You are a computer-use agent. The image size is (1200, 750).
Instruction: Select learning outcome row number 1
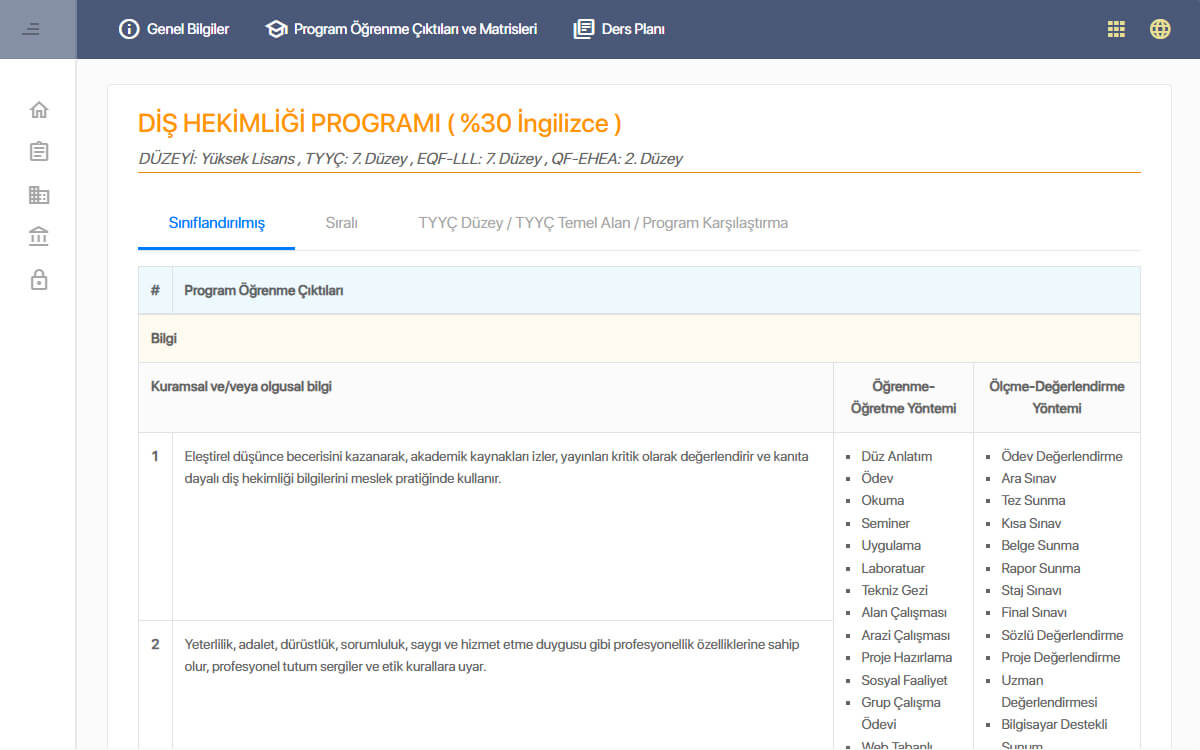pyautogui.click(x=486, y=526)
